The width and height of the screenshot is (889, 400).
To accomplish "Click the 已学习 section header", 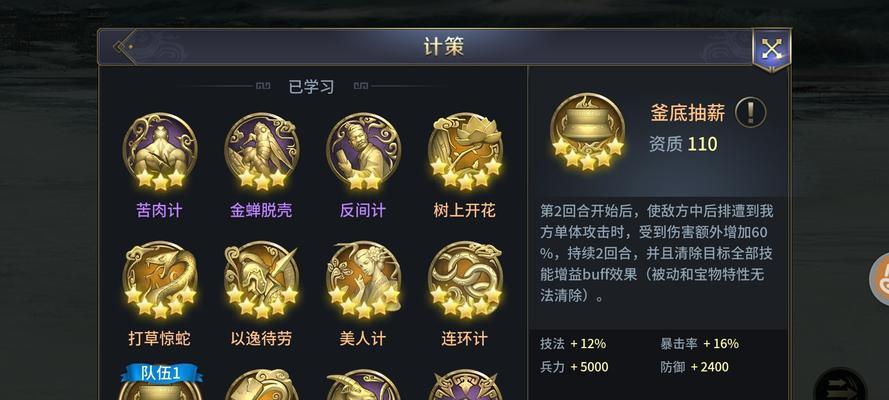I will pyautogui.click(x=311, y=87).
